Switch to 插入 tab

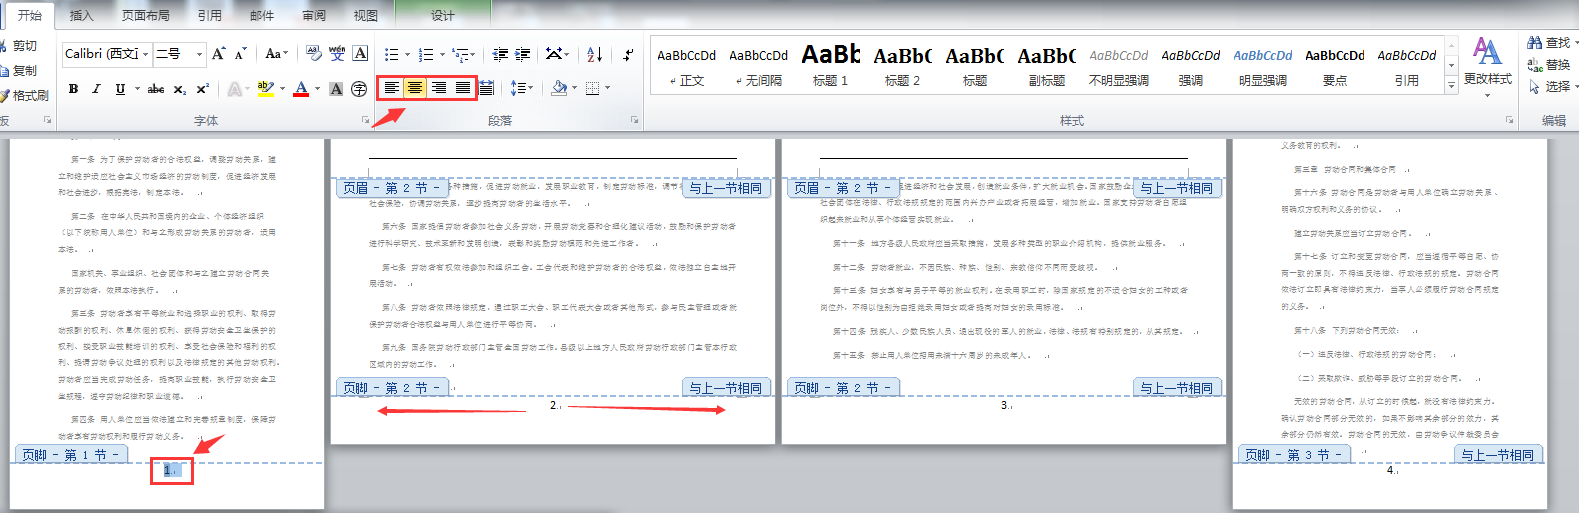82,15
